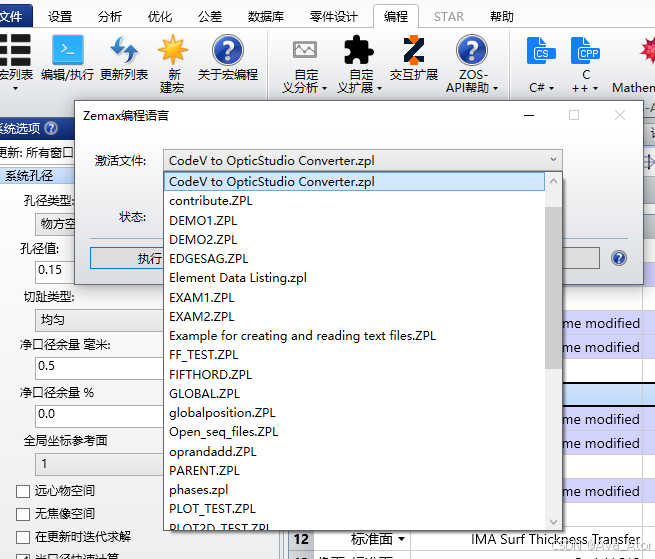
Task: Select GLOBAL.ZPL in the list
Action: (354, 394)
